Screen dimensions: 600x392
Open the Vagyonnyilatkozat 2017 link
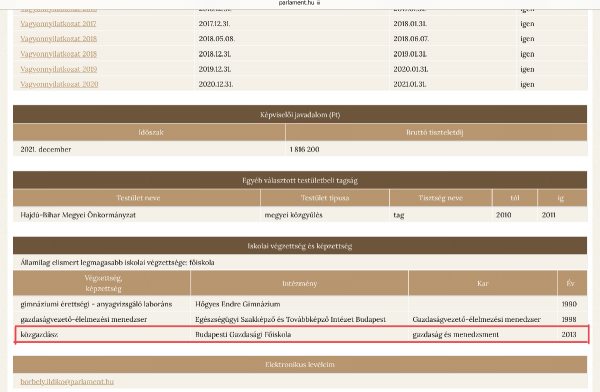coord(58,24)
